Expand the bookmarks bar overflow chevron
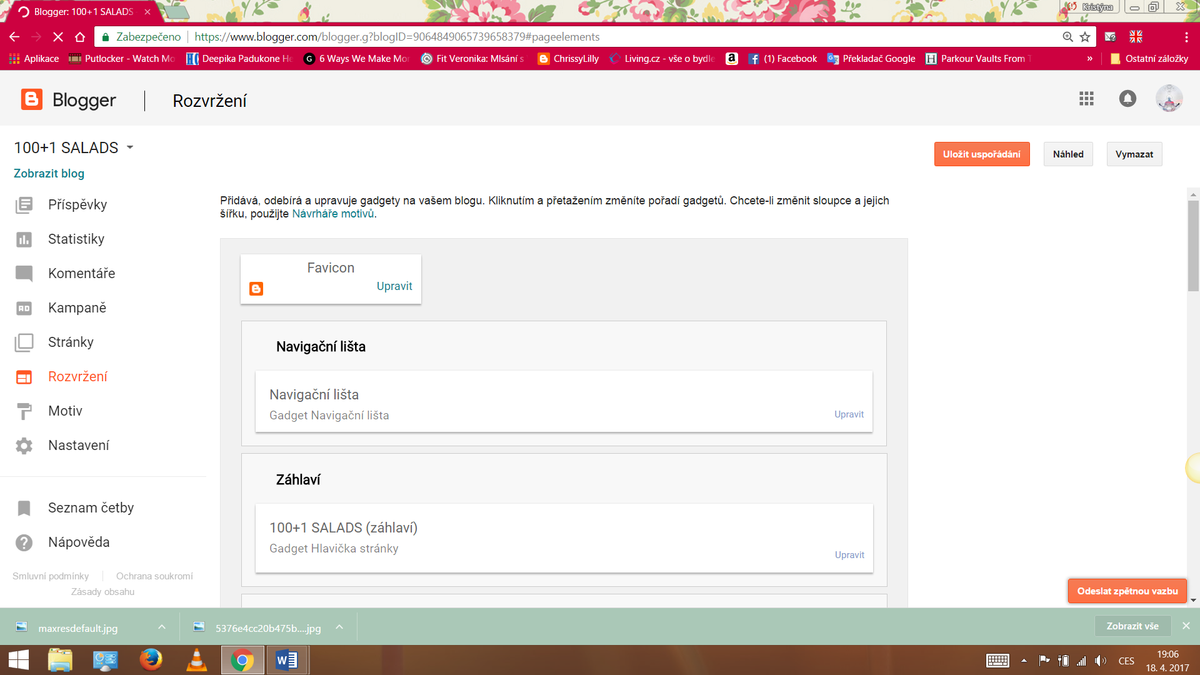 pos(1089,59)
